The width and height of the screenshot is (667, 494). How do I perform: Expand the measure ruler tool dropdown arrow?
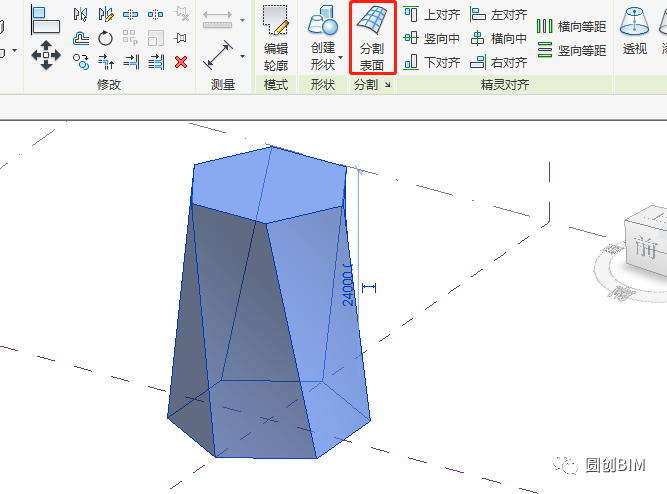coord(242,20)
